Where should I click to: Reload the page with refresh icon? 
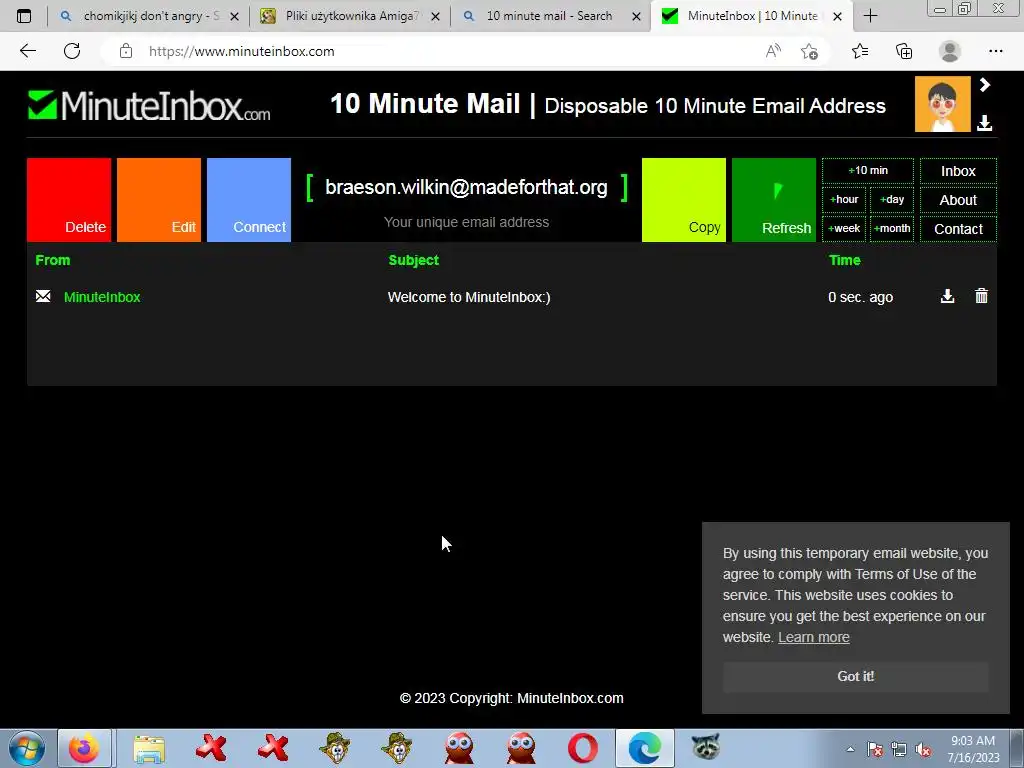pos(72,51)
